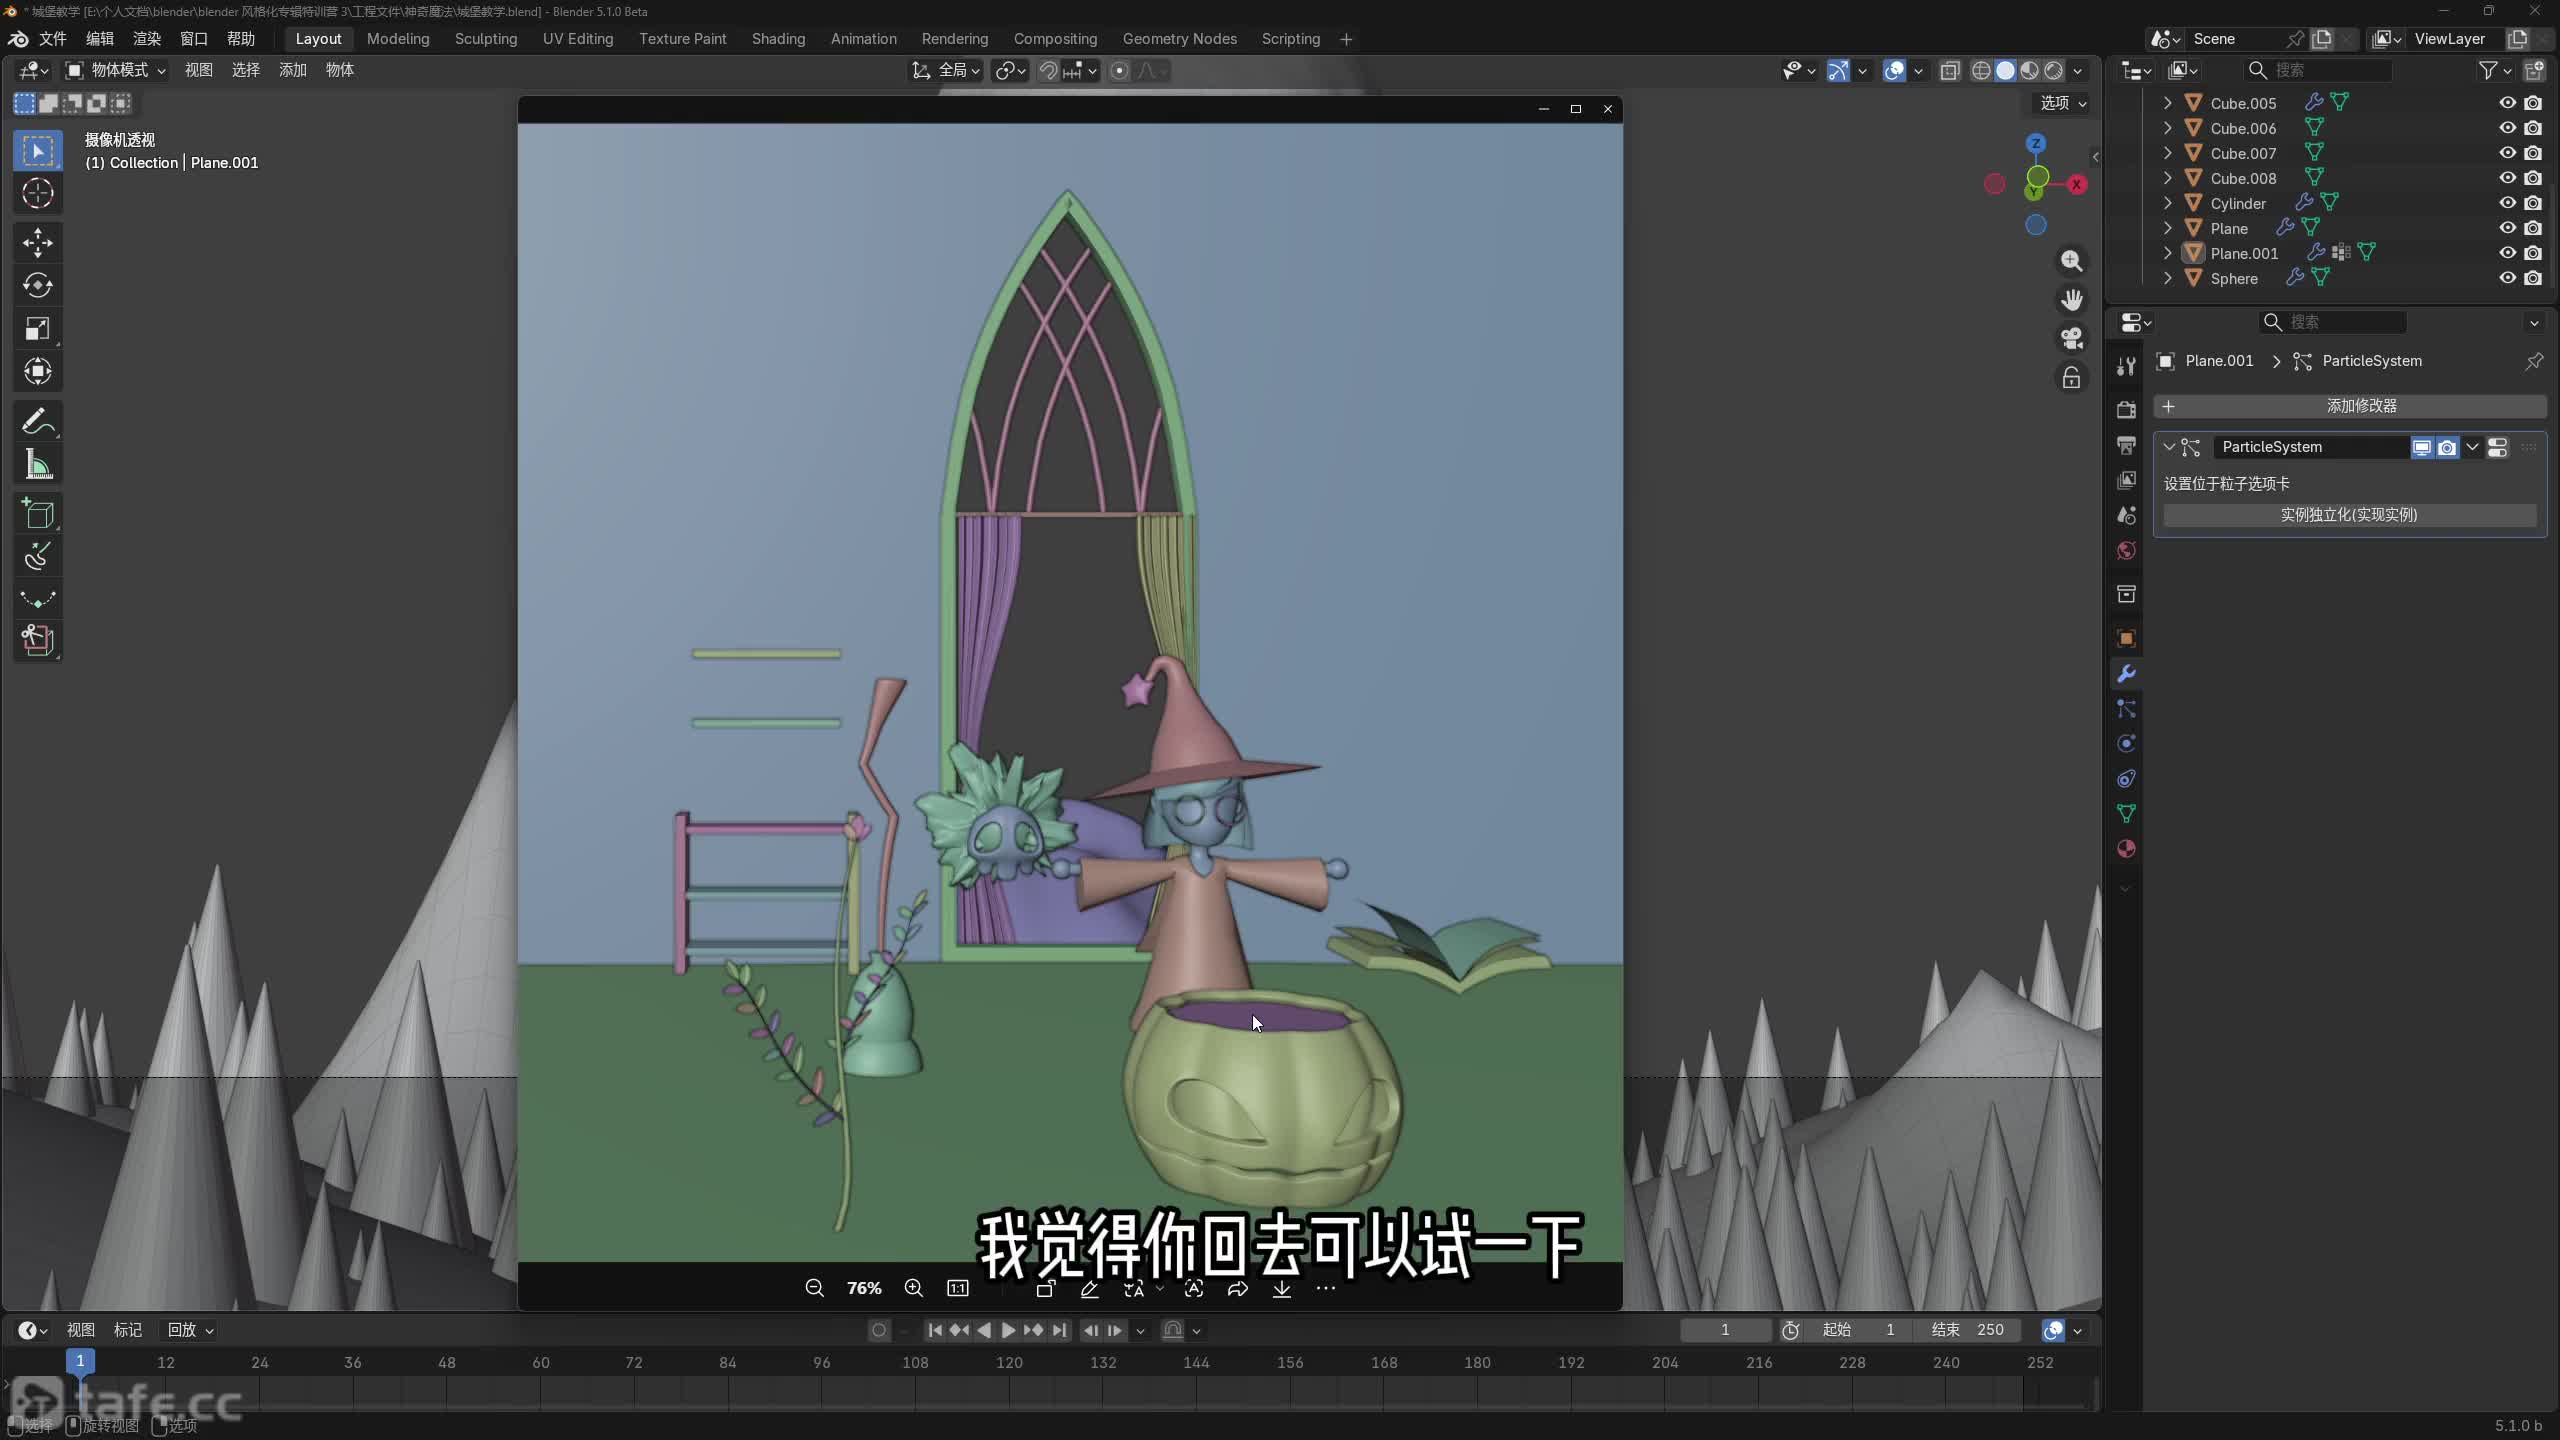Select the Measure tool
Screen dimensions: 2560x1440
coord(38,464)
